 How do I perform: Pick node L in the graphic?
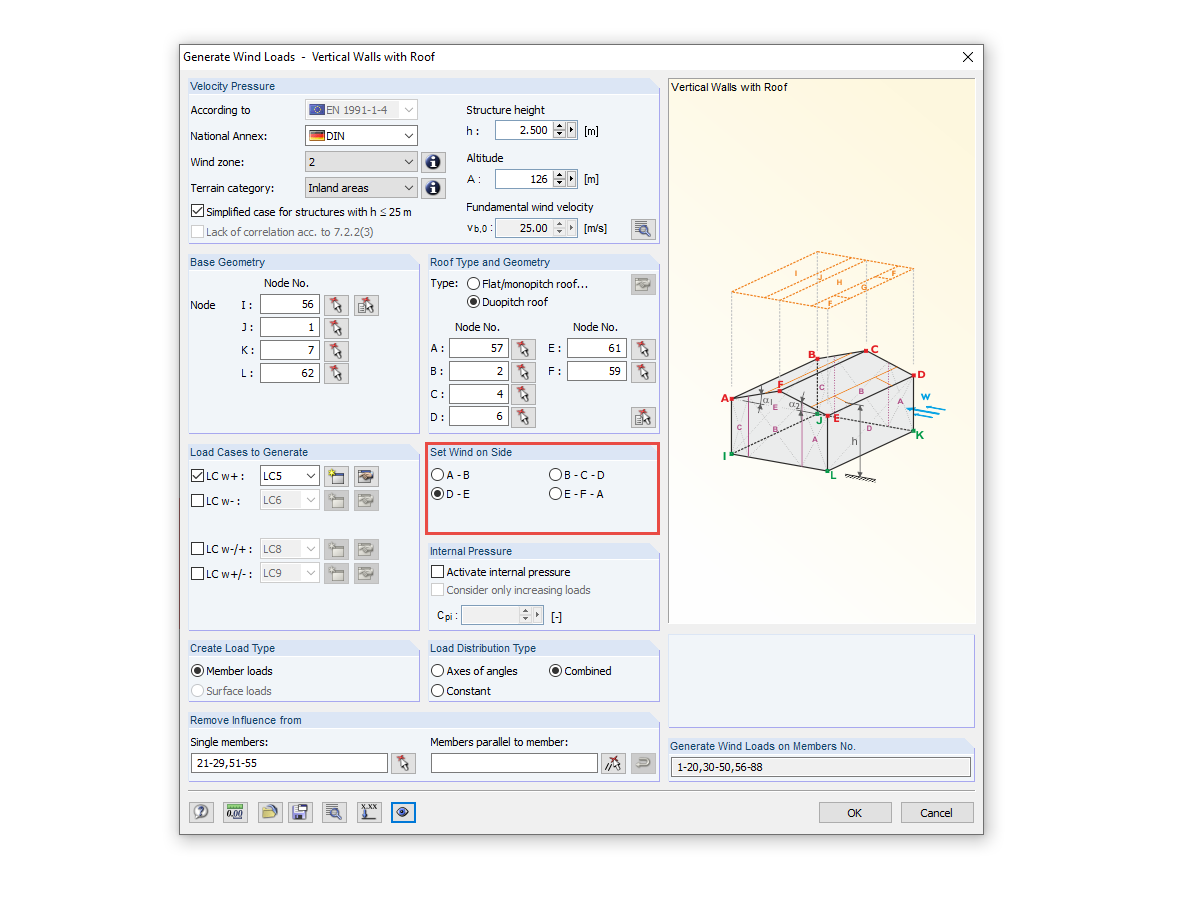click(336, 373)
